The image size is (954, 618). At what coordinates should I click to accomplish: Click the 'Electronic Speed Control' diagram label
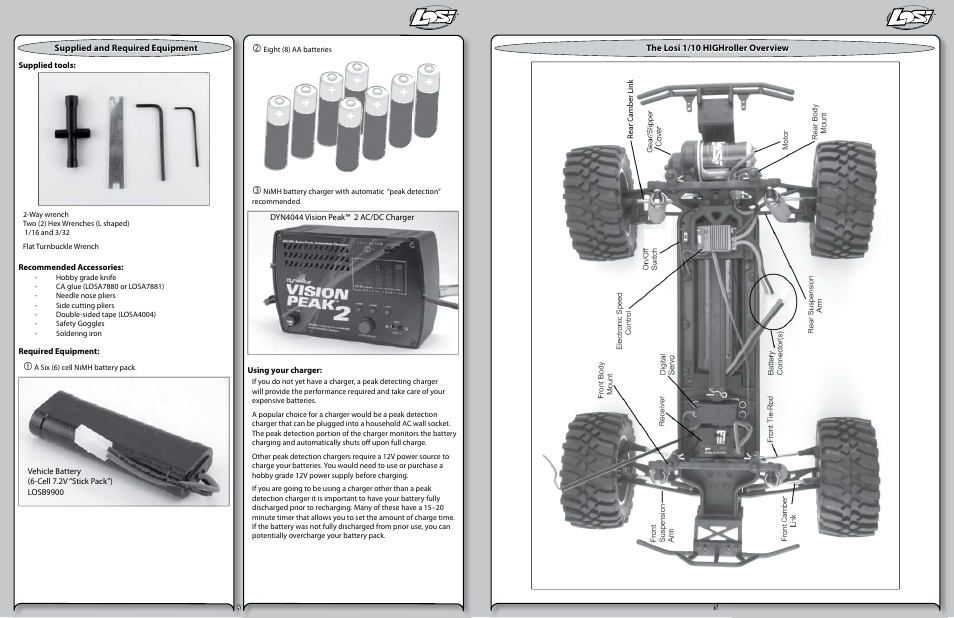tap(624, 321)
